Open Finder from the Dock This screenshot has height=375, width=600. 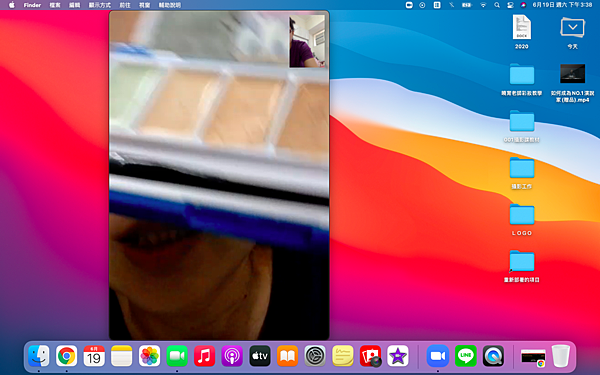point(39,356)
